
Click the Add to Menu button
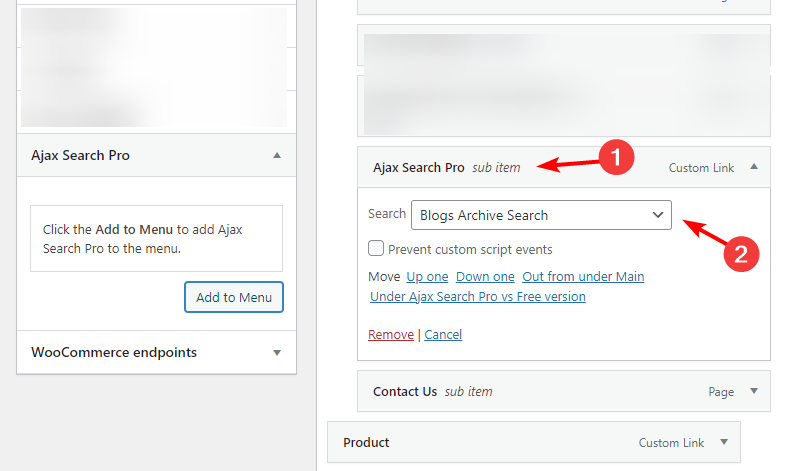click(x=234, y=297)
